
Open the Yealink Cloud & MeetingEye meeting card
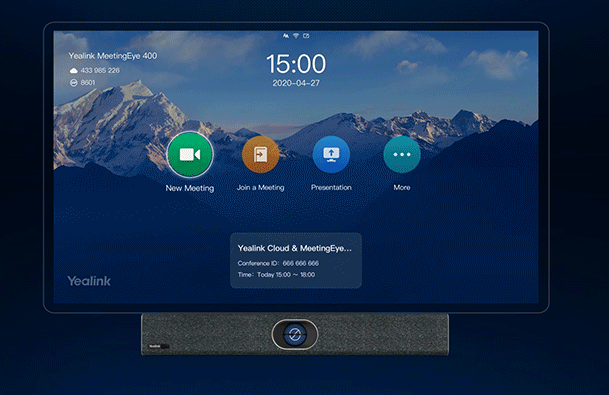[x=296, y=261]
